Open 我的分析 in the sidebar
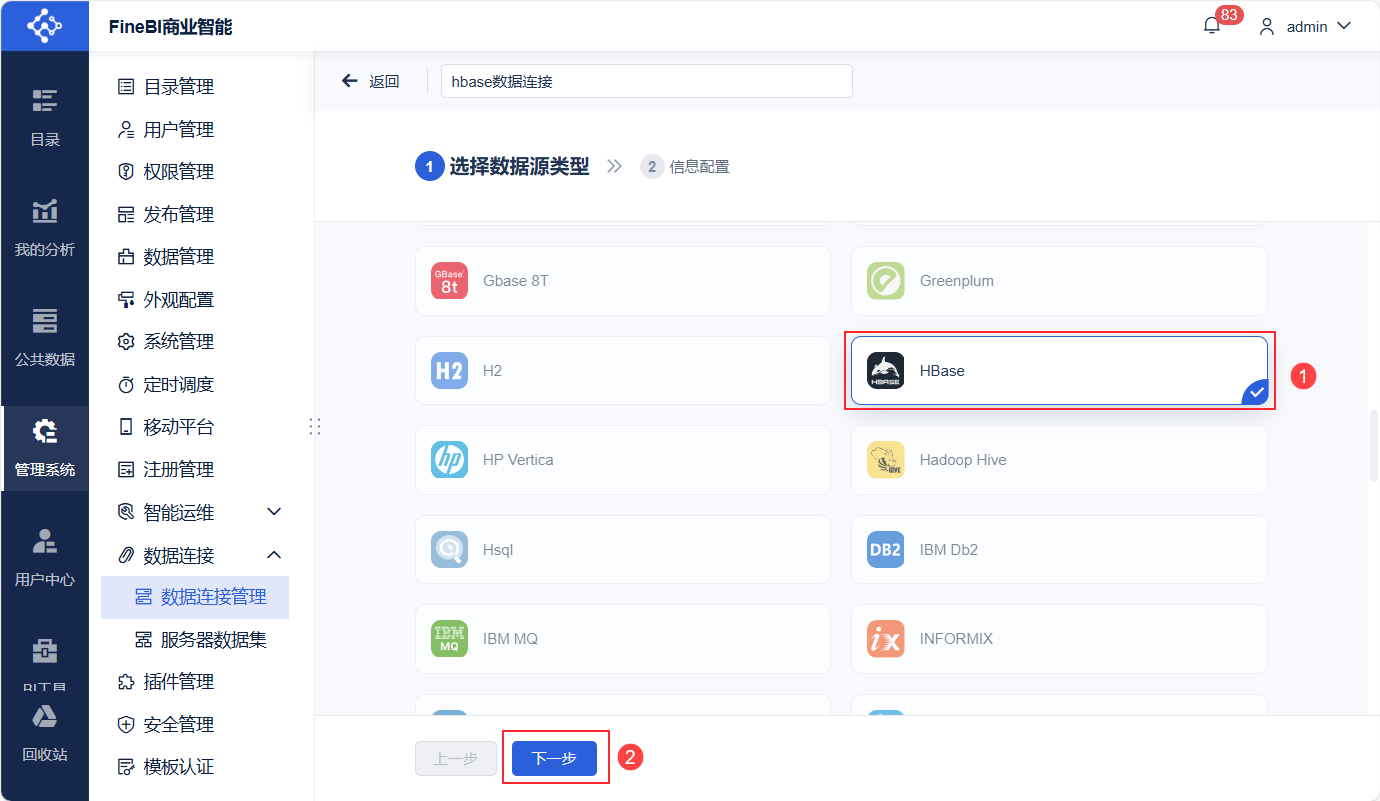Viewport: 1380px width, 801px height. coord(44,228)
